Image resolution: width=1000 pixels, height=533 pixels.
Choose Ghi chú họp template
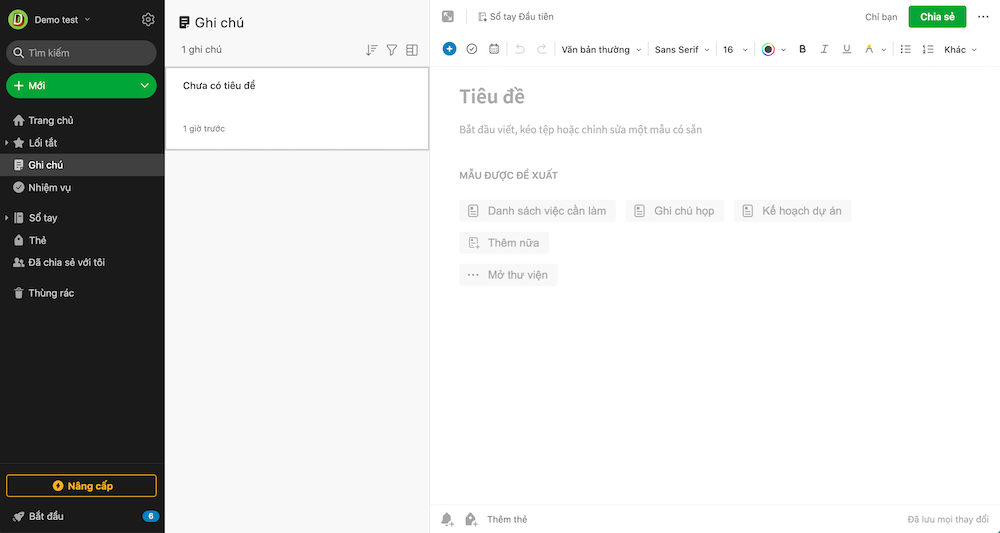coord(674,211)
